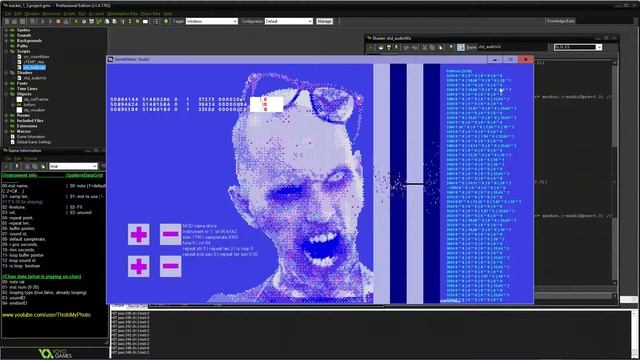Open File menu of Game Information window
640x360 pixels.
point(7,158)
